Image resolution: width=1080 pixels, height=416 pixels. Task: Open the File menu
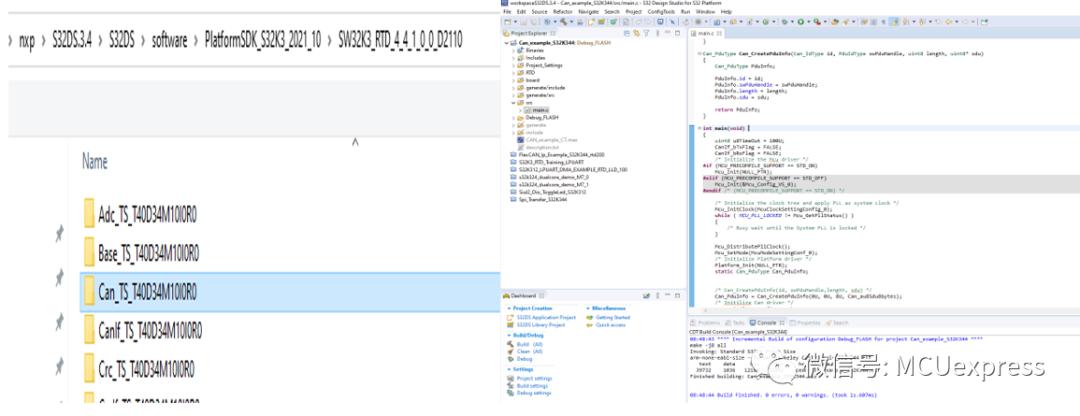(x=507, y=12)
